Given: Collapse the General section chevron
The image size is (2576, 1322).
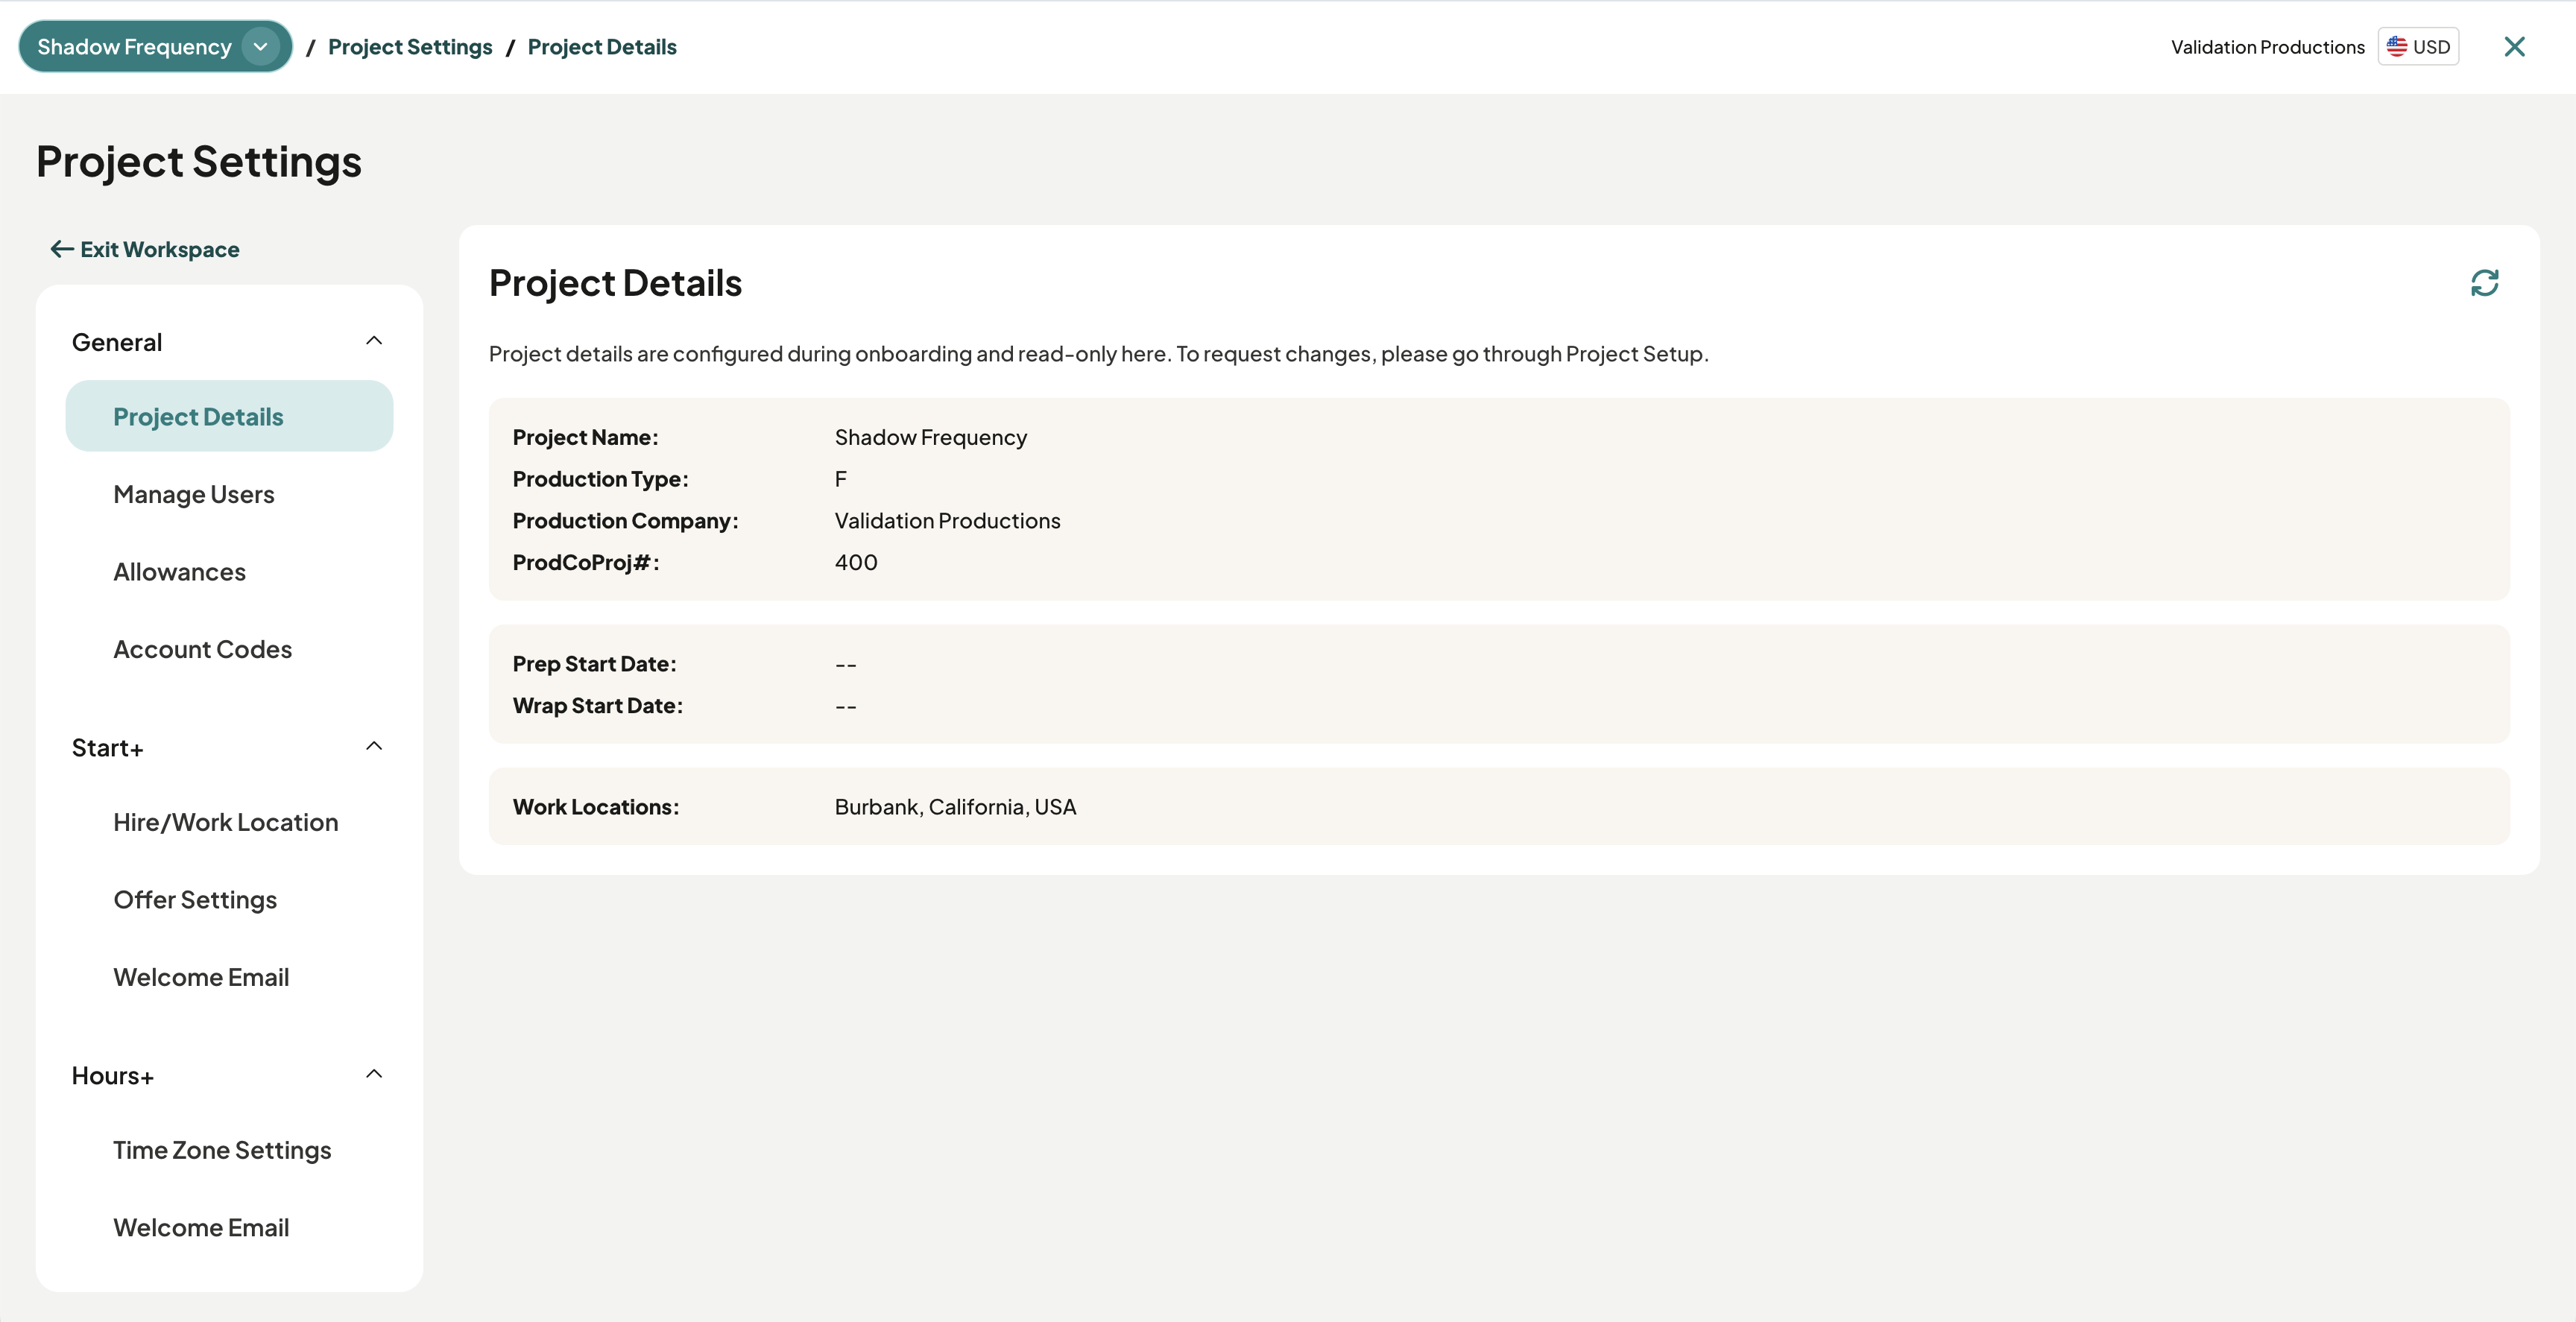Looking at the screenshot, I should pos(374,341).
